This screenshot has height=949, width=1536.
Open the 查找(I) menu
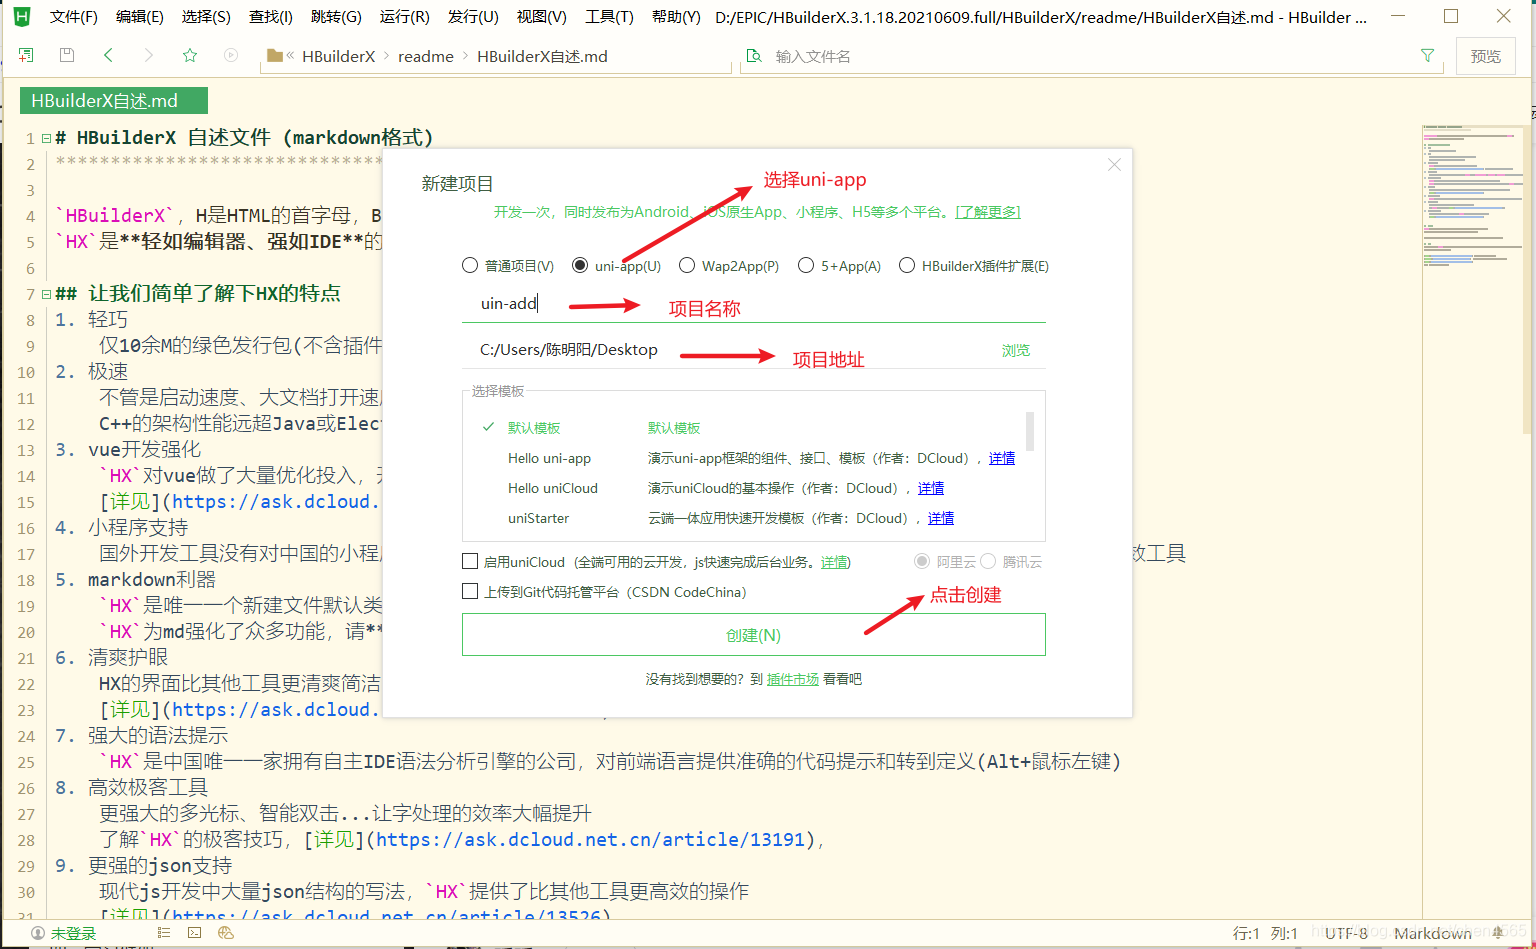pyautogui.click(x=271, y=17)
